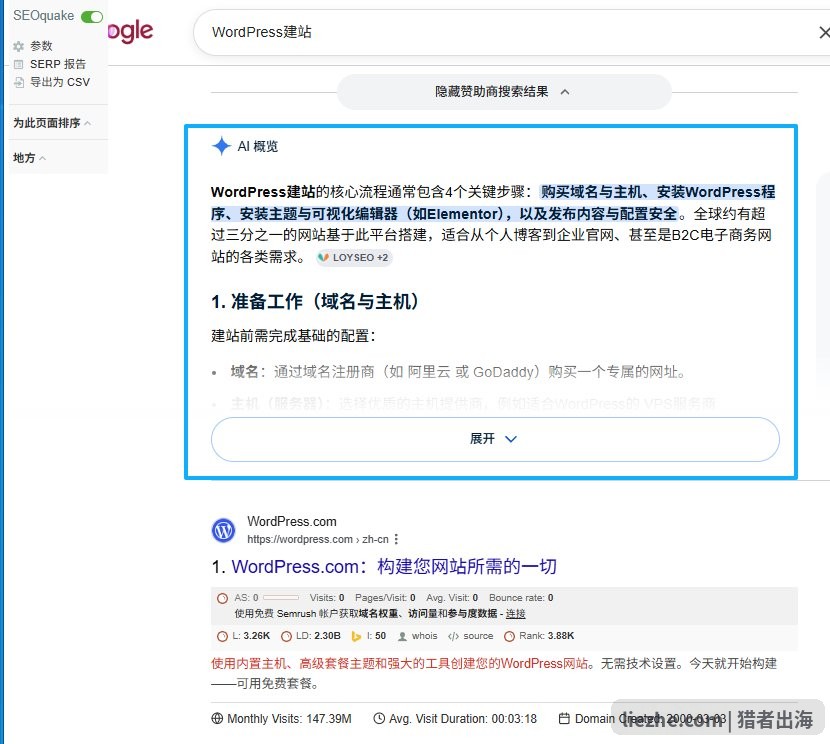Click the 连接 Semrush link
Screen dimensions: 830x744
[515, 614]
